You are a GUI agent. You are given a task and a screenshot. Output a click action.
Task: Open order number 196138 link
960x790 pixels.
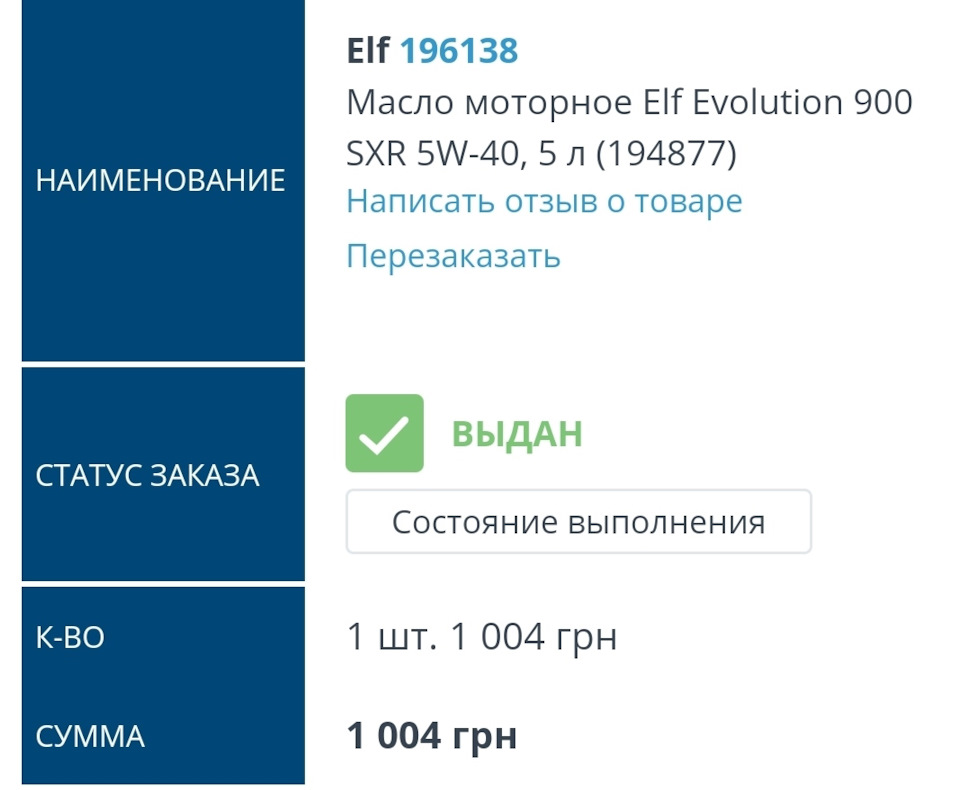tap(460, 50)
